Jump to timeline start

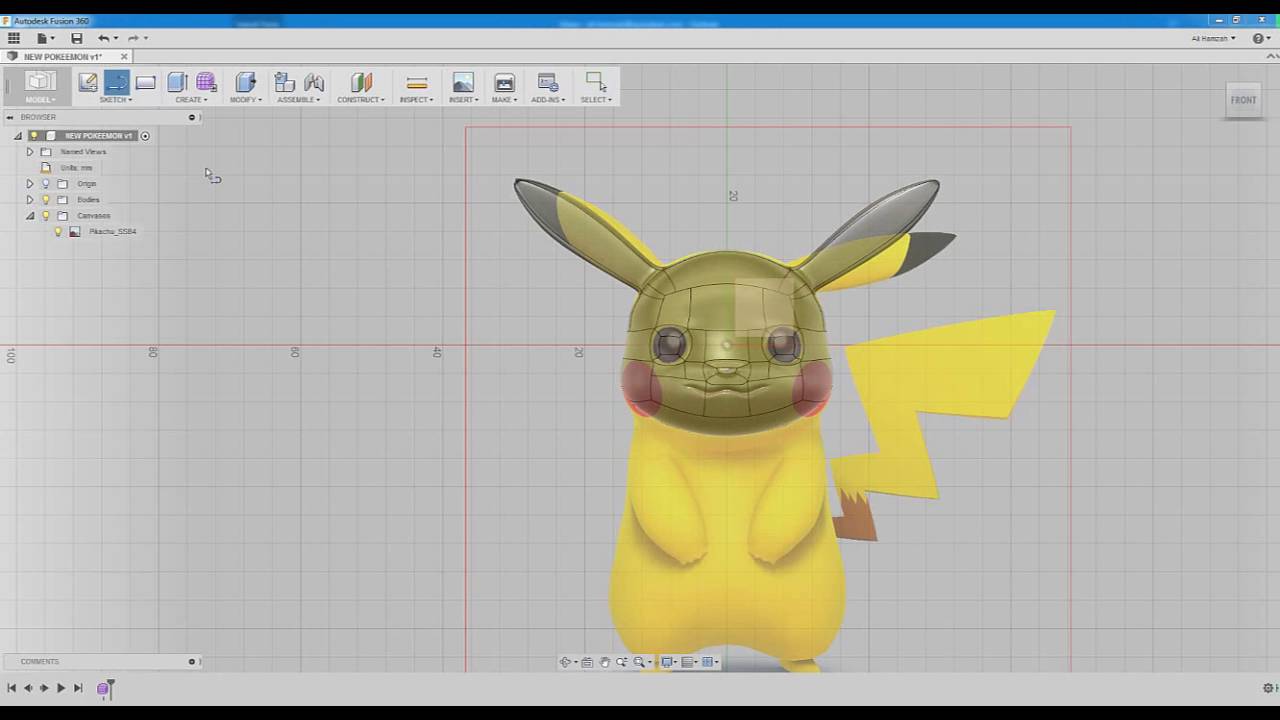tap(12, 688)
